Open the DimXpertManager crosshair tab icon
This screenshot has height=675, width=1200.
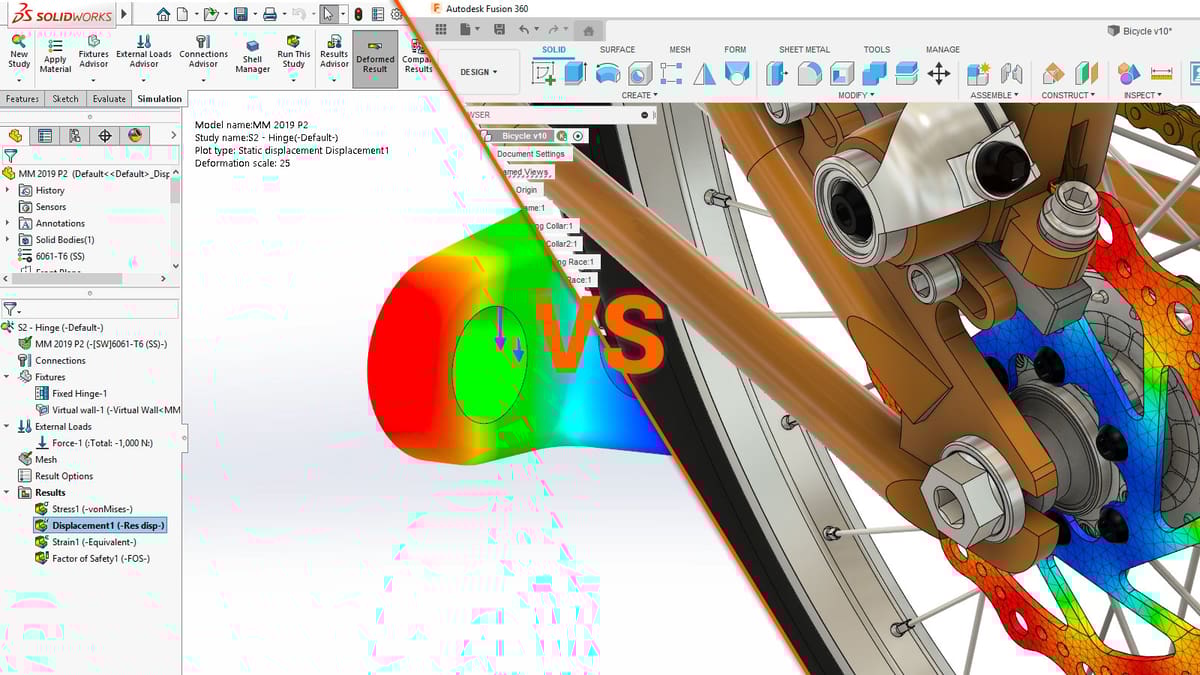pyautogui.click(x=105, y=135)
